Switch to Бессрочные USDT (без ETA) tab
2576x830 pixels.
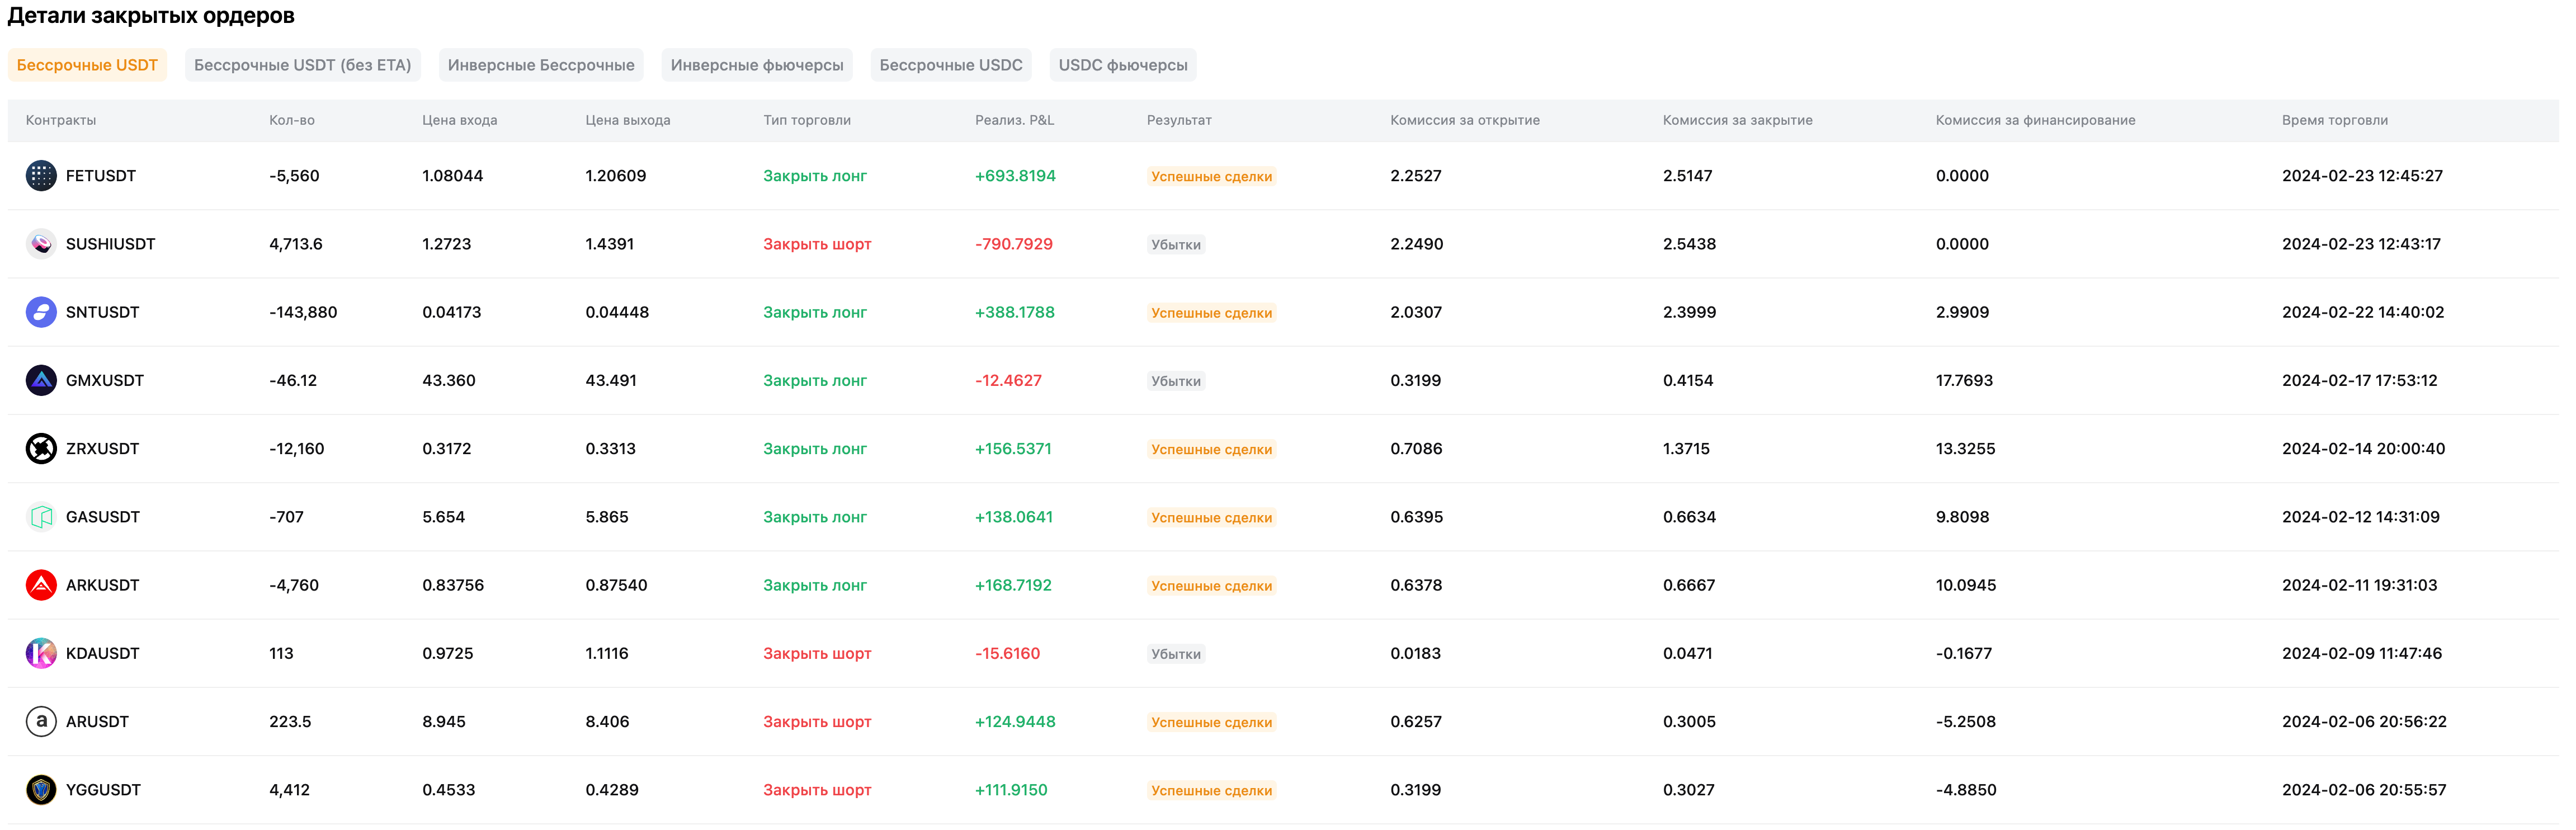click(x=302, y=65)
